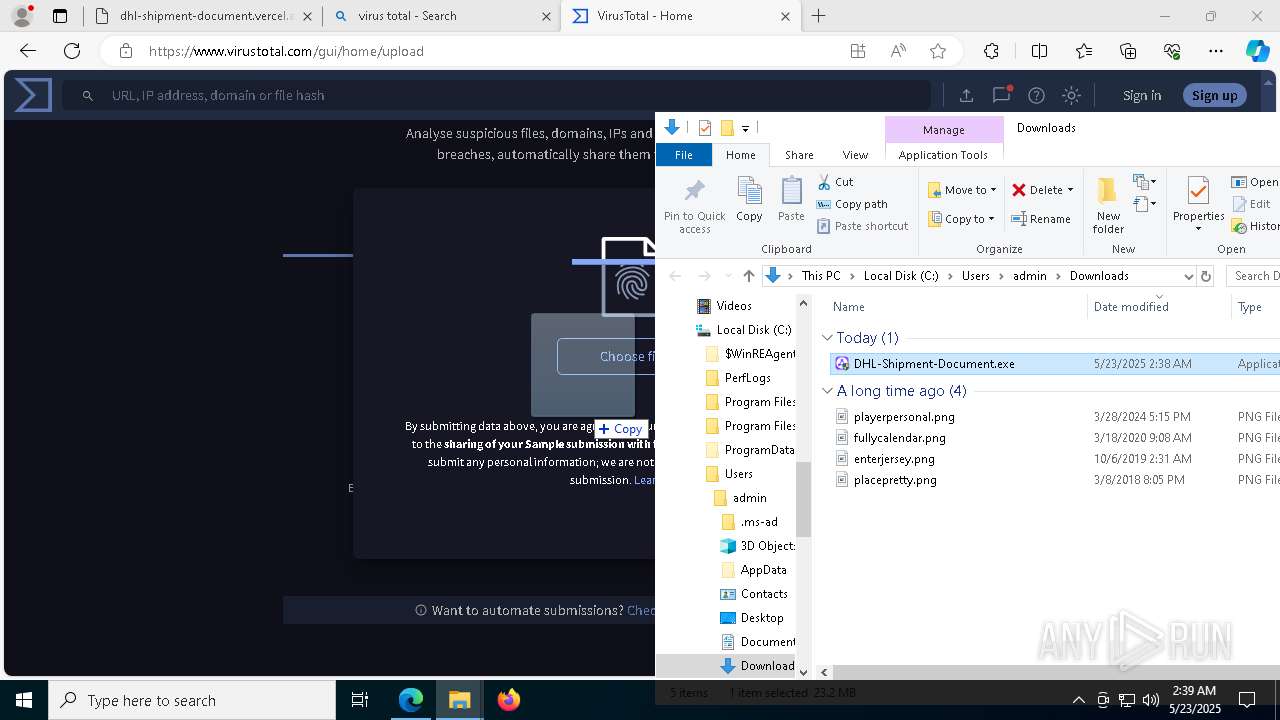
Task: Collapse the Today (1) group
Action: point(827,338)
